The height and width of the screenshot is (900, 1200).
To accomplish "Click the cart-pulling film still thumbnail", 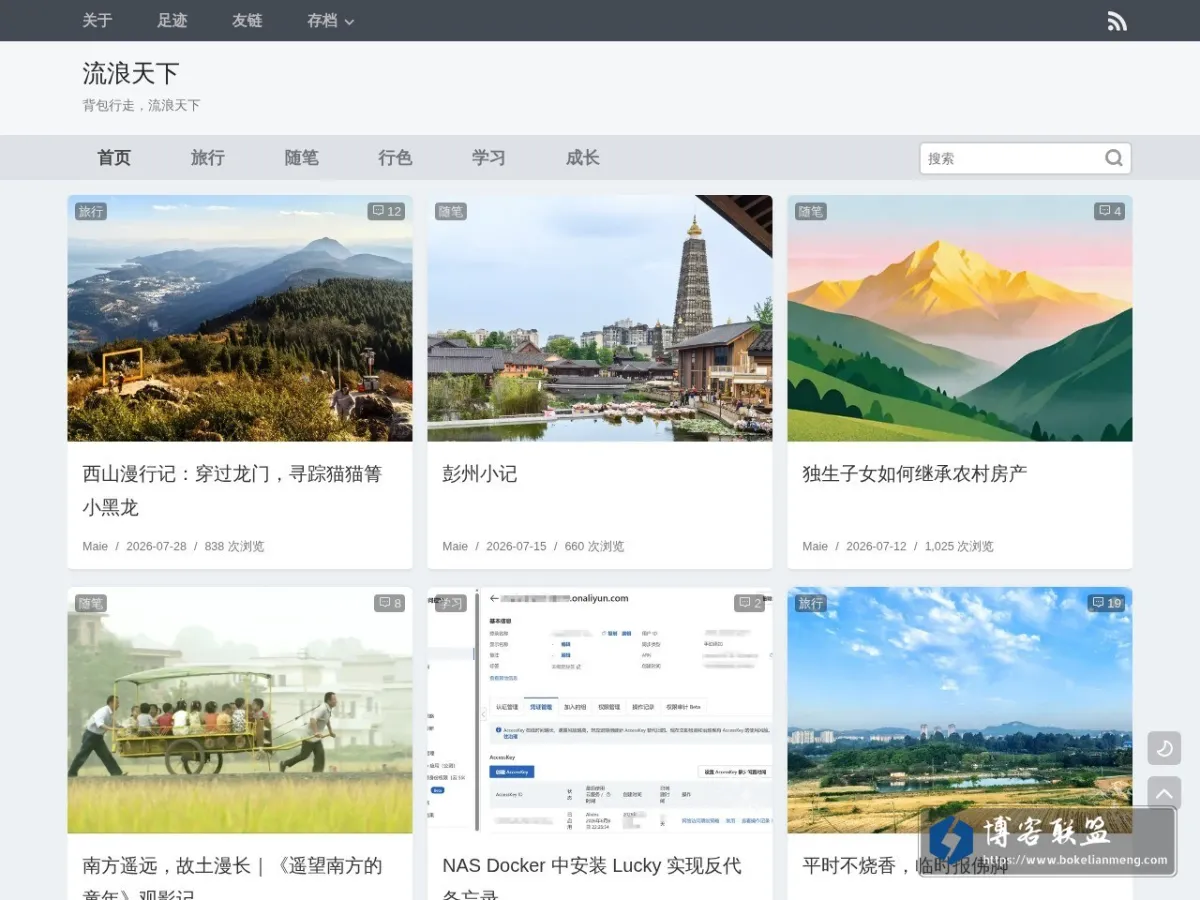I will [240, 710].
